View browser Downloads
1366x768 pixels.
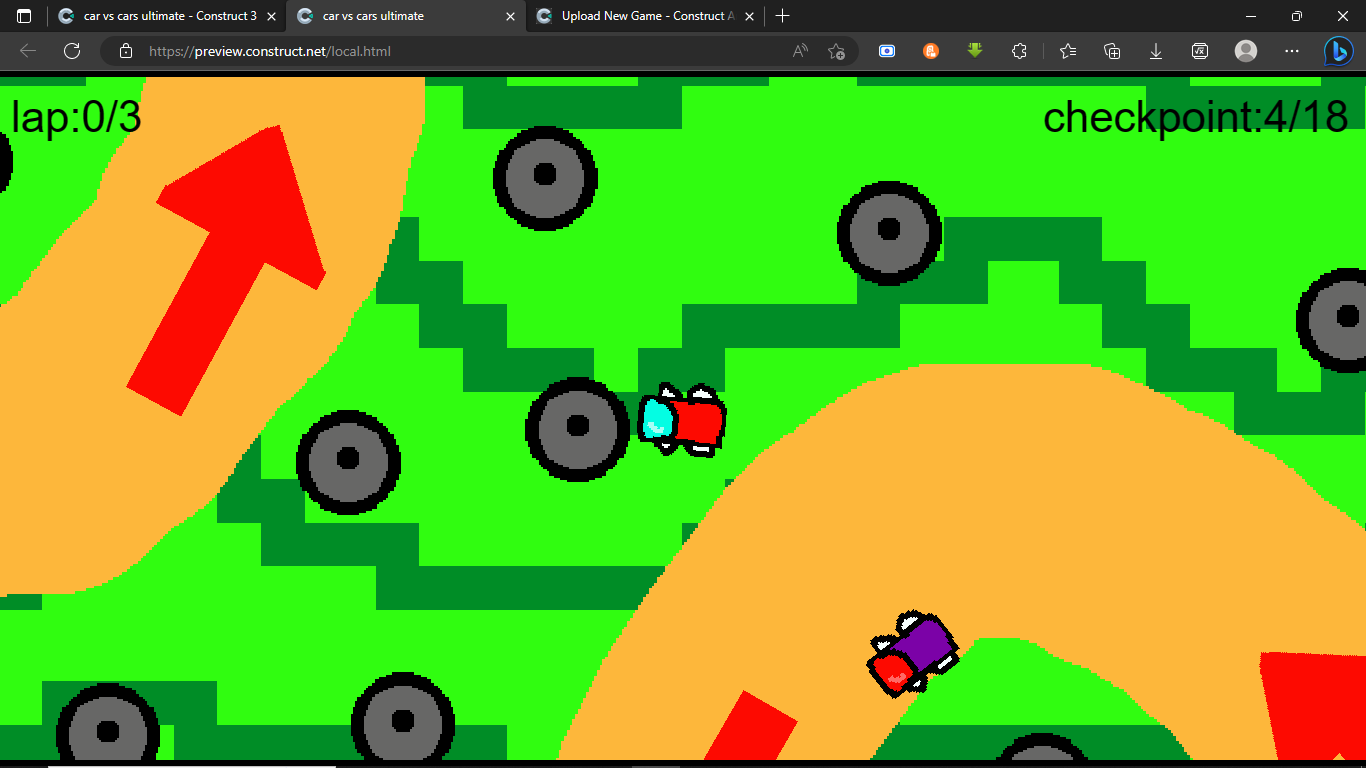(x=1155, y=51)
